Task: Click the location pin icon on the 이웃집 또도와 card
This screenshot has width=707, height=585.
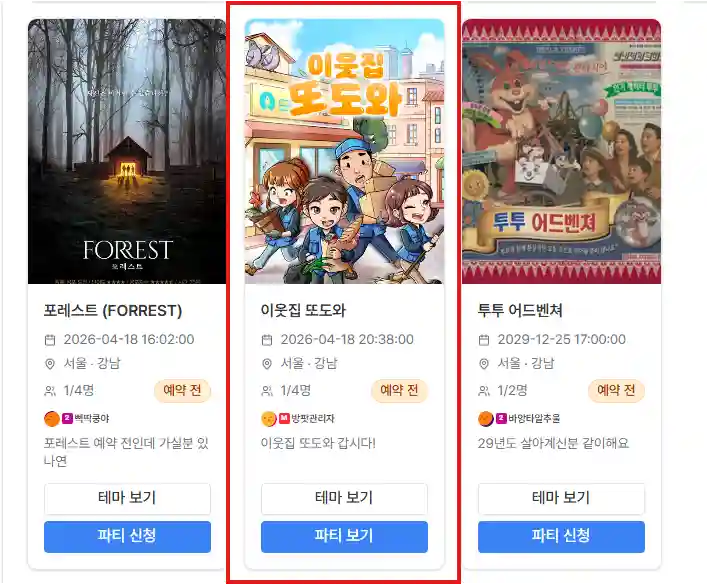Action: [267, 364]
